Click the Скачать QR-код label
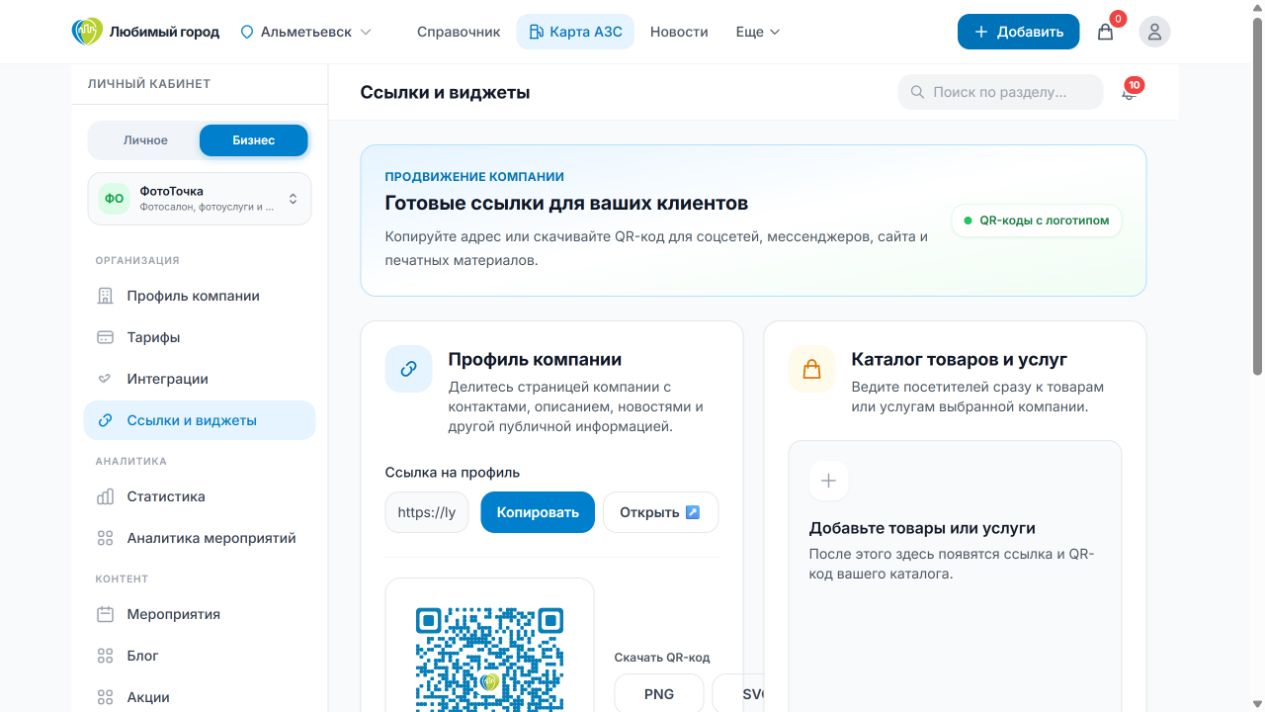Image resolution: width=1265 pixels, height=712 pixels. [662, 657]
